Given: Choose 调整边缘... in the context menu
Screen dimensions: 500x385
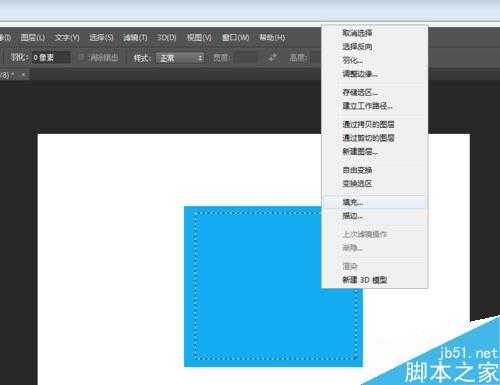Looking at the screenshot, I should (375, 74).
